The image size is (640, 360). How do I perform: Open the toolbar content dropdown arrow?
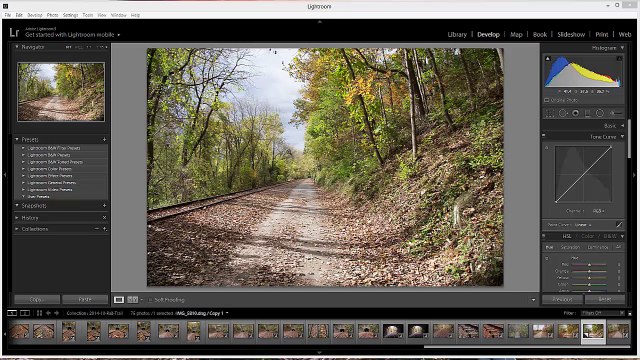(x=533, y=300)
